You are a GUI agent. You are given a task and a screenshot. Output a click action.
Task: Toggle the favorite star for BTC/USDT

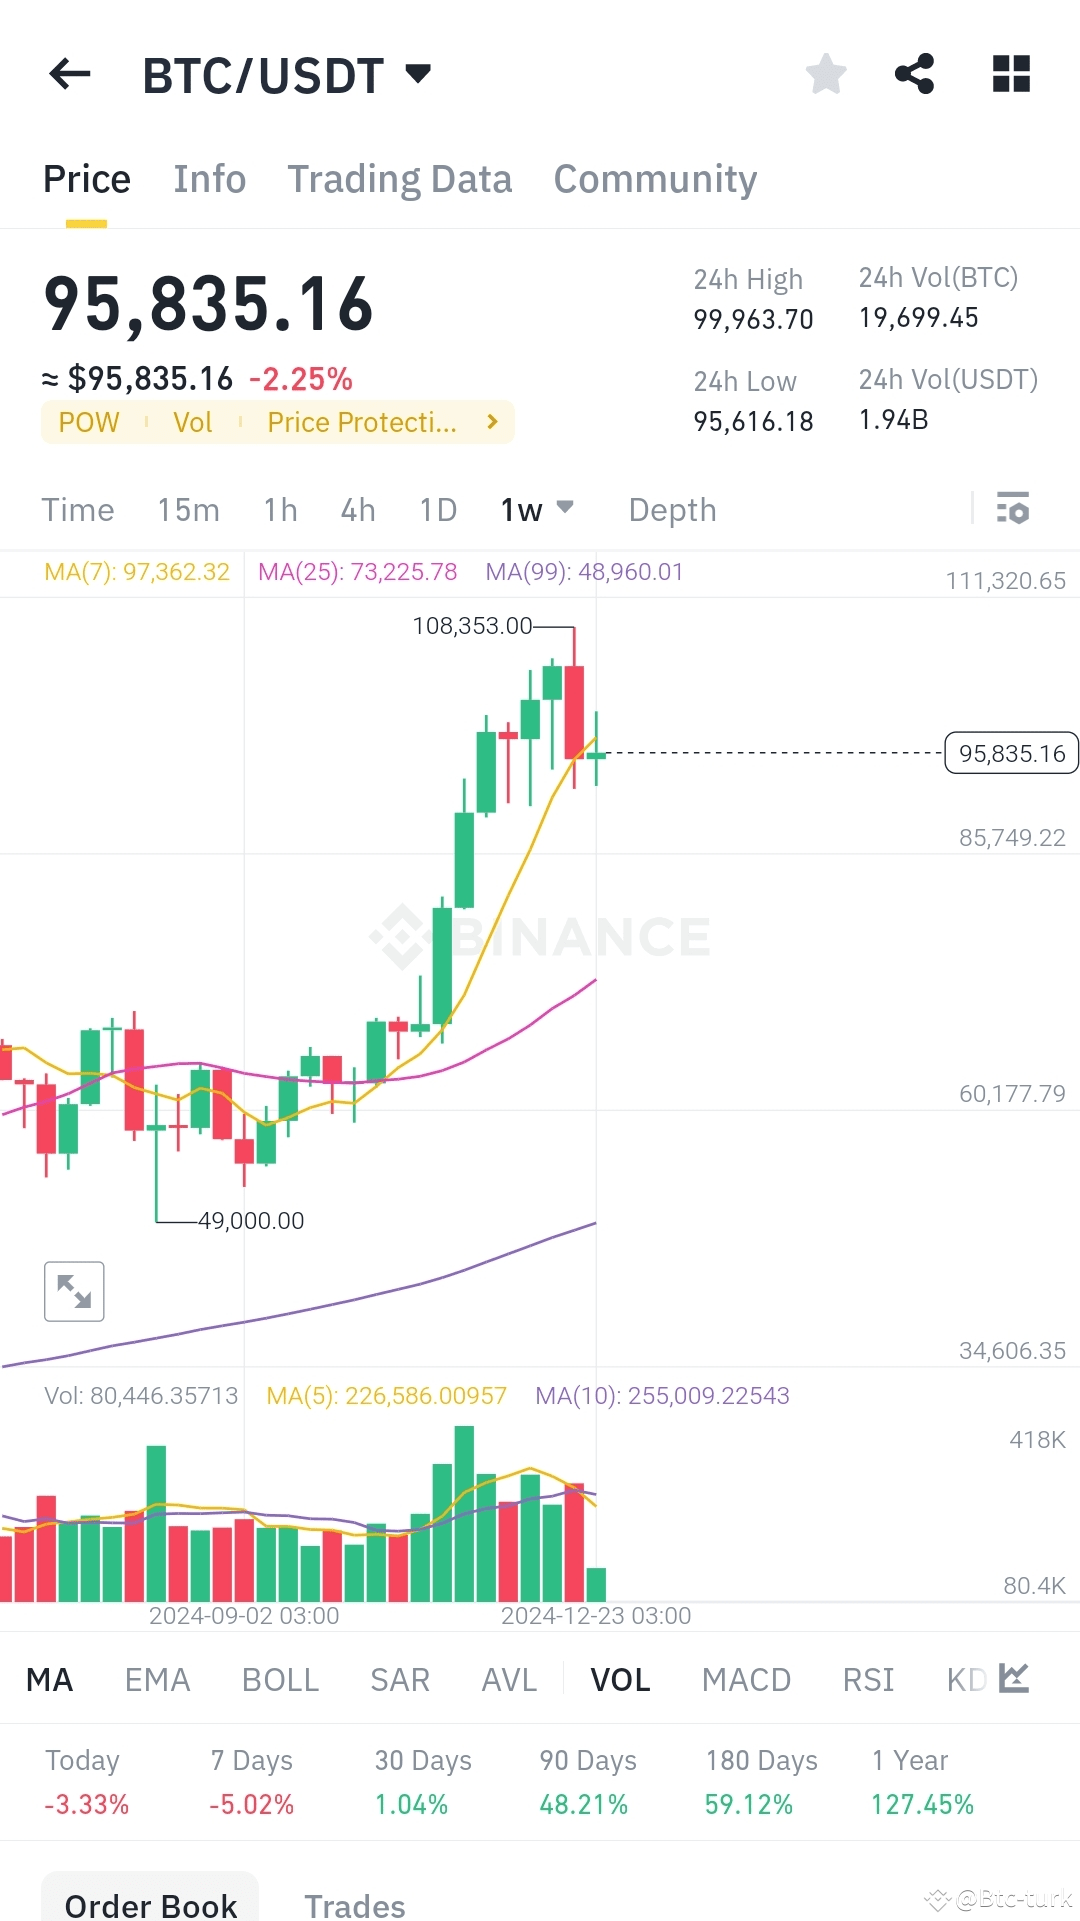tap(826, 73)
